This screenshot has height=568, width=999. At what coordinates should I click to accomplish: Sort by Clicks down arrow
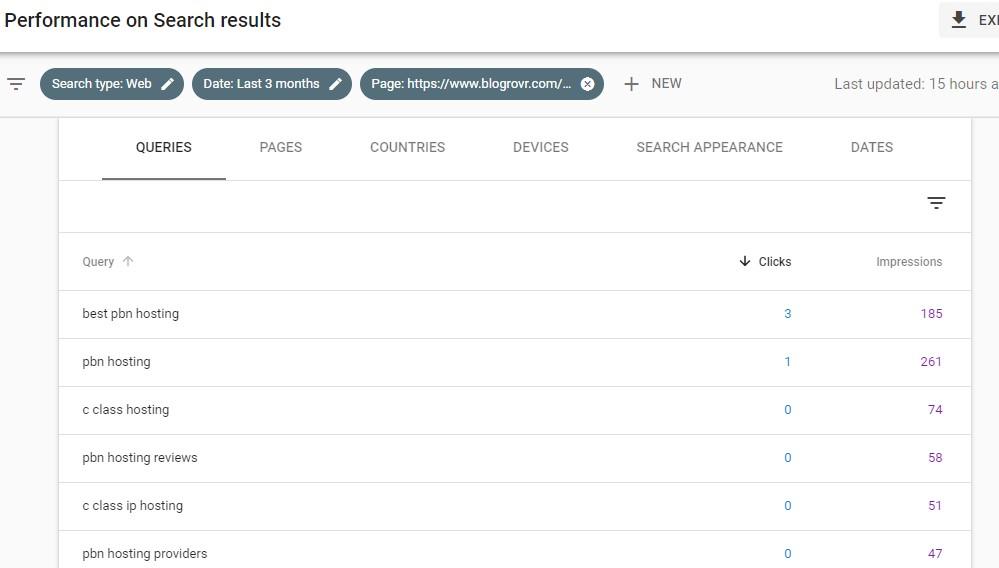[x=744, y=262]
